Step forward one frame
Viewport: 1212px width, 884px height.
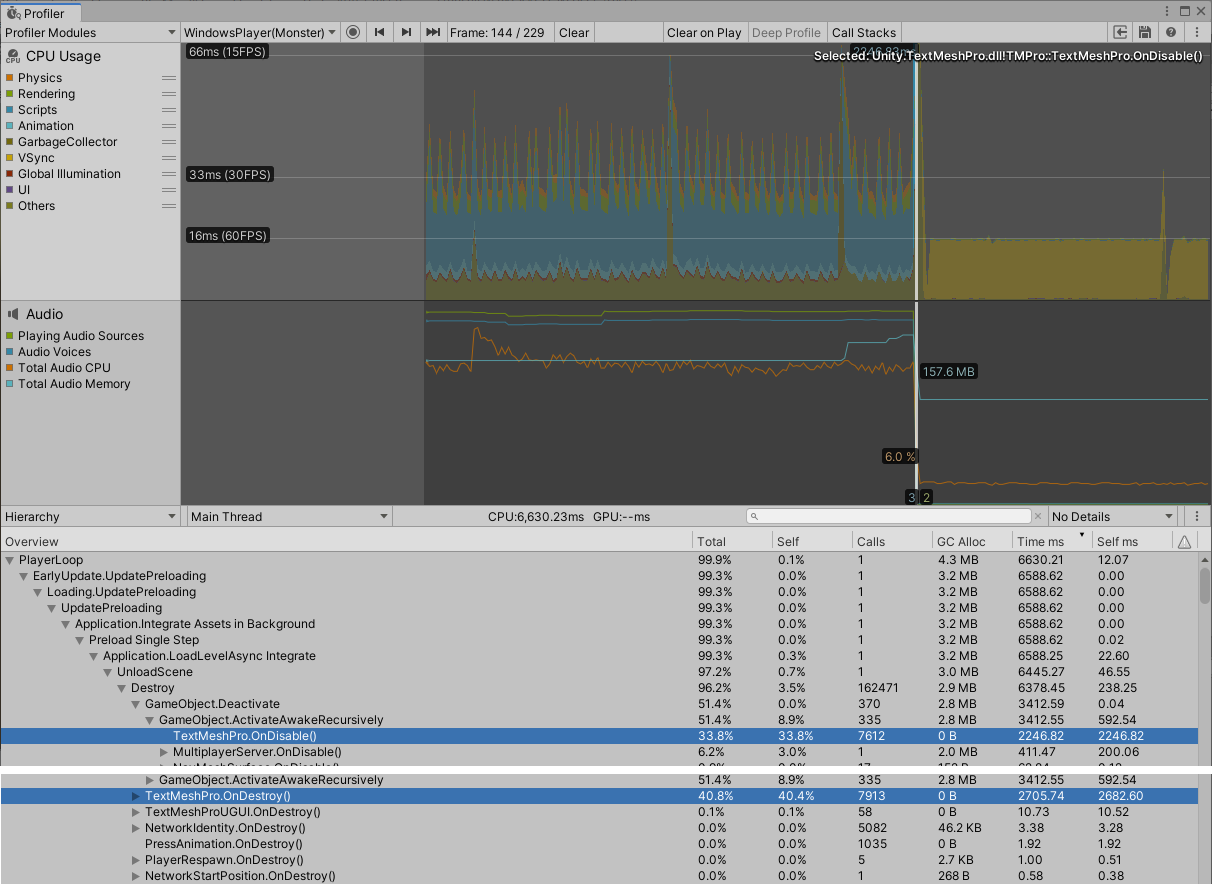[x=406, y=32]
